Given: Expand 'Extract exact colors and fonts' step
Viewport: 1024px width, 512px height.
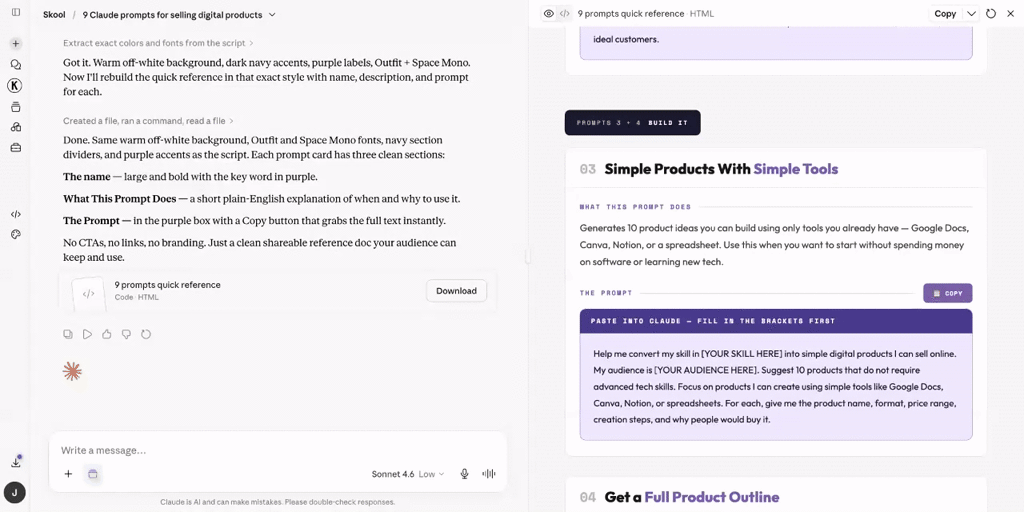Looking at the screenshot, I should pos(158,43).
